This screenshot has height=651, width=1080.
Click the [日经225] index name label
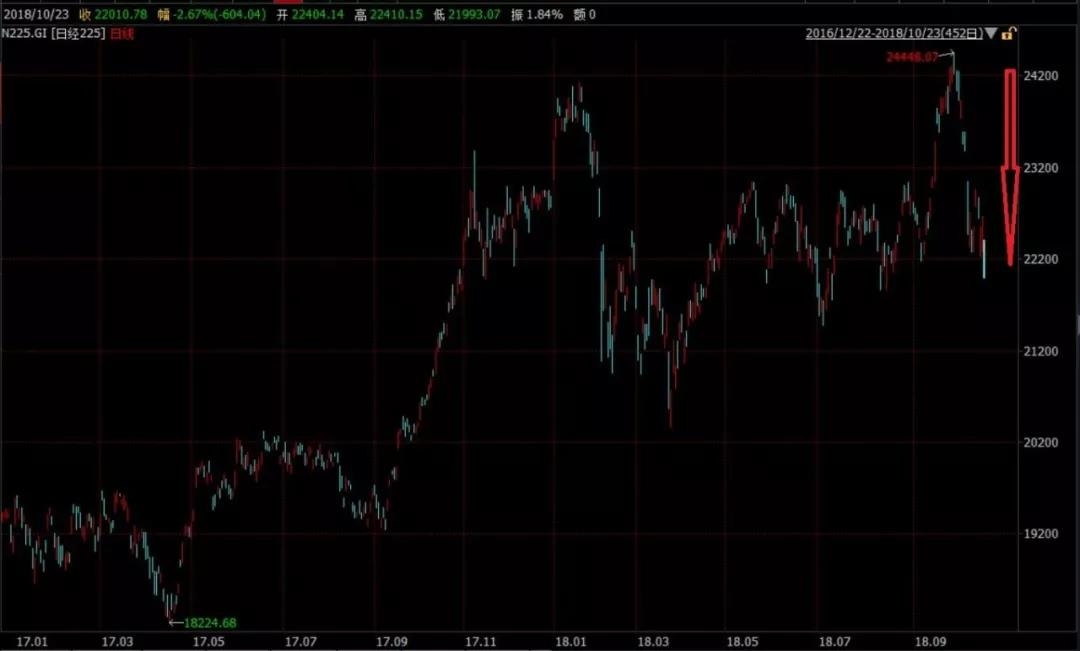tap(79, 33)
